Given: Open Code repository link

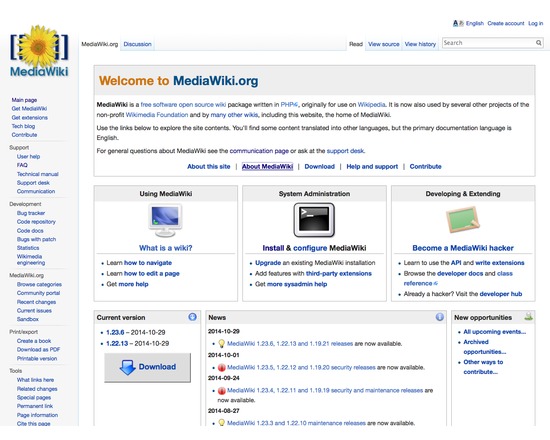Looking at the screenshot, I should tap(36, 222).
